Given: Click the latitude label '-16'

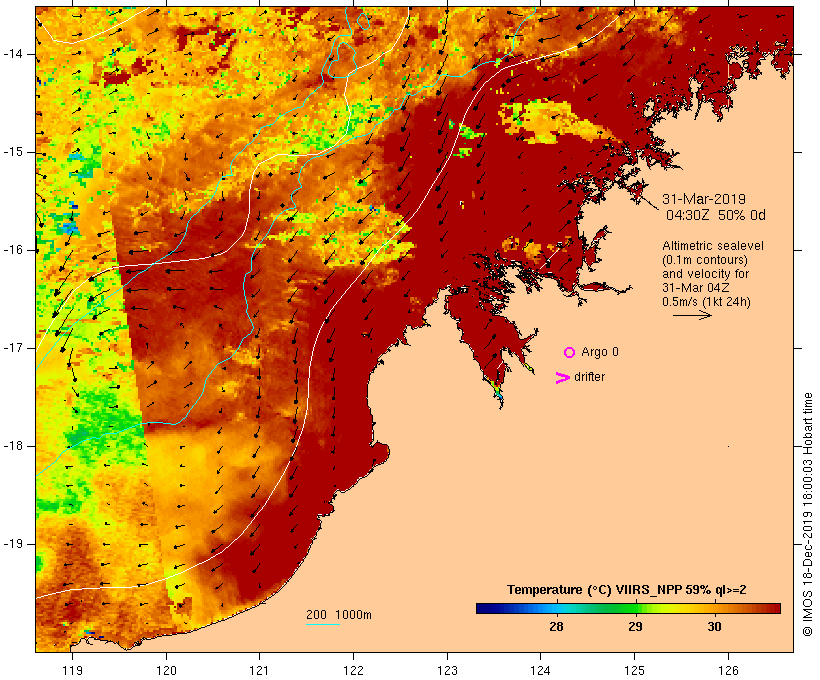Looking at the screenshot, I should [x=13, y=250].
